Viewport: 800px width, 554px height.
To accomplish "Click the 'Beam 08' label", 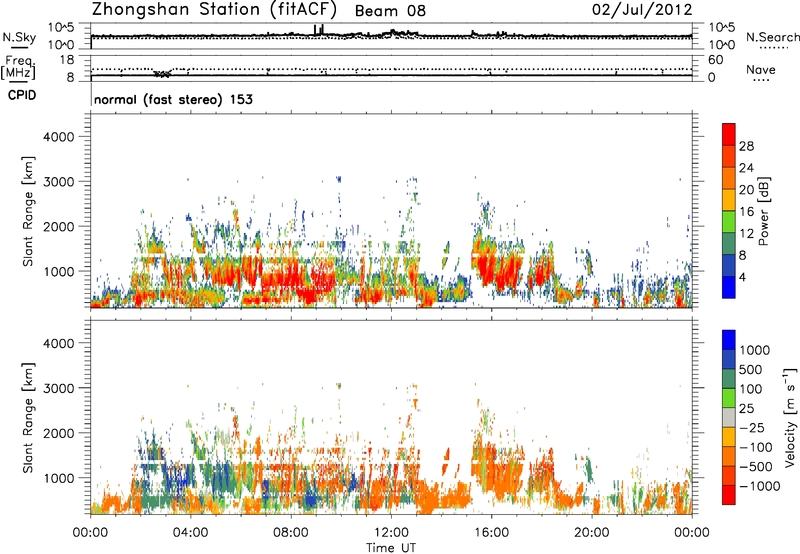I will point(390,11).
